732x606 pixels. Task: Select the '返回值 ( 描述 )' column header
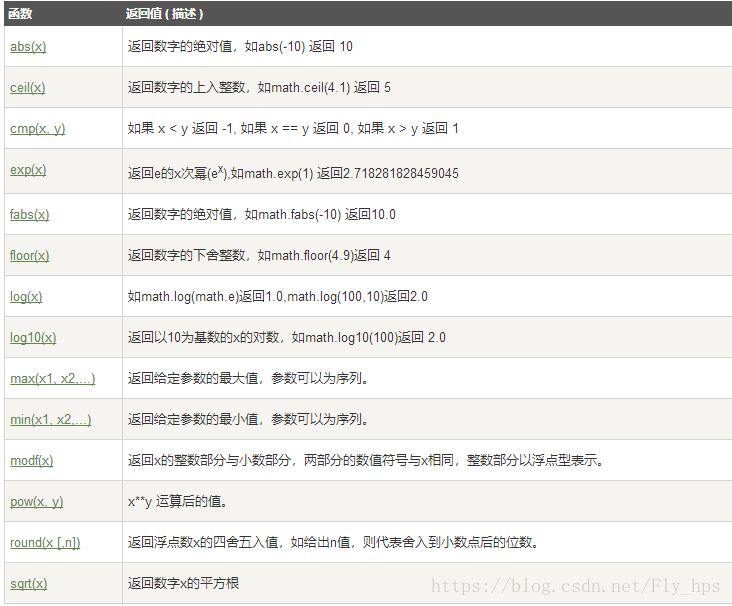pyautogui.click(x=164, y=14)
